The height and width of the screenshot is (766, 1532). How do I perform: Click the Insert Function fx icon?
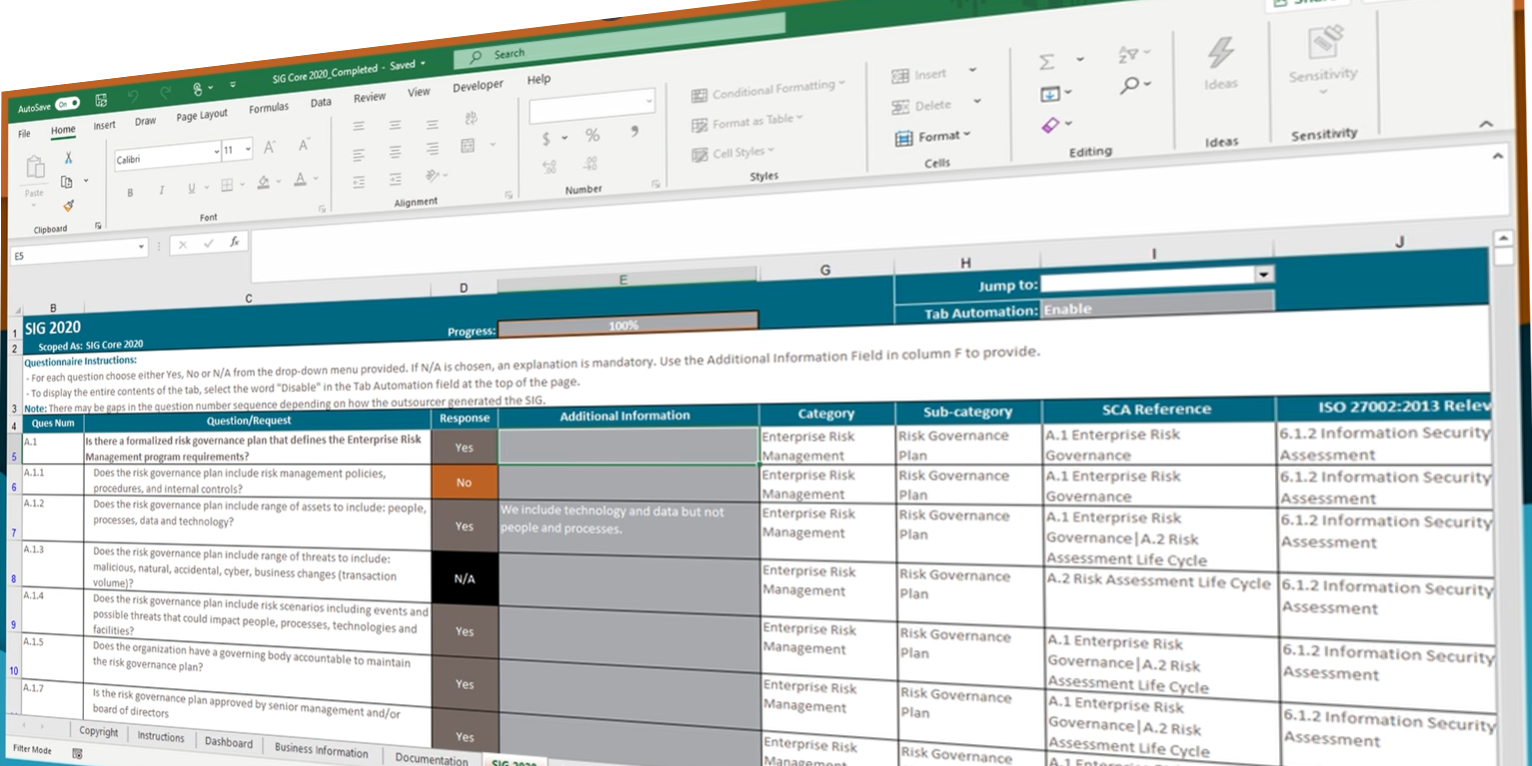[x=234, y=242]
